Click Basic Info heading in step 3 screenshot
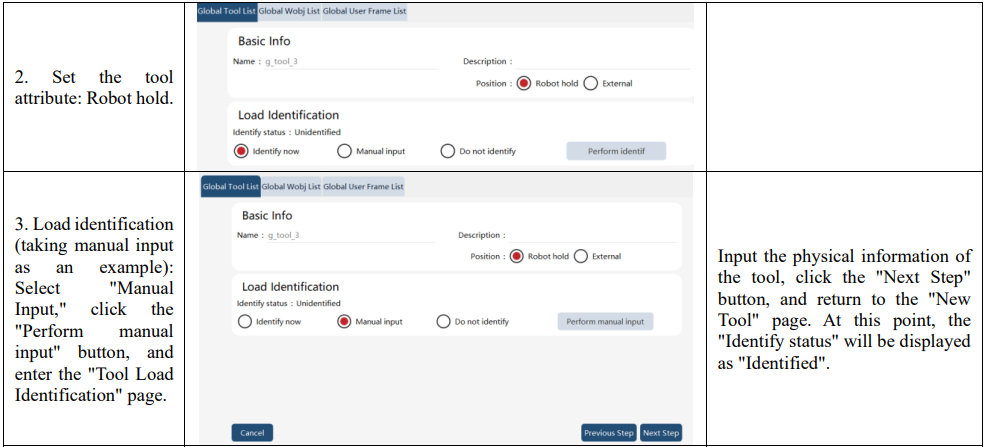This screenshot has width=987, height=447. tap(267, 215)
